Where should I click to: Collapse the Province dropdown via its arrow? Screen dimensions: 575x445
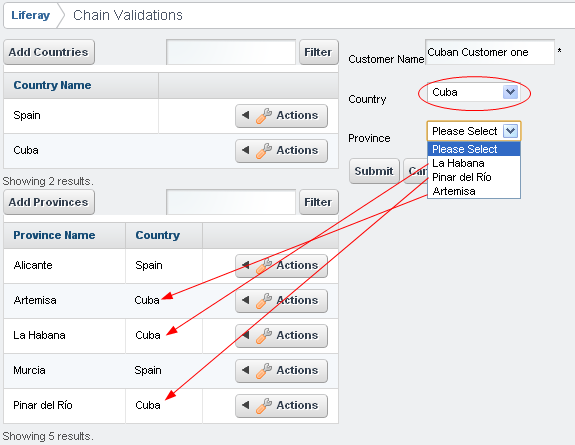pos(510,131)
